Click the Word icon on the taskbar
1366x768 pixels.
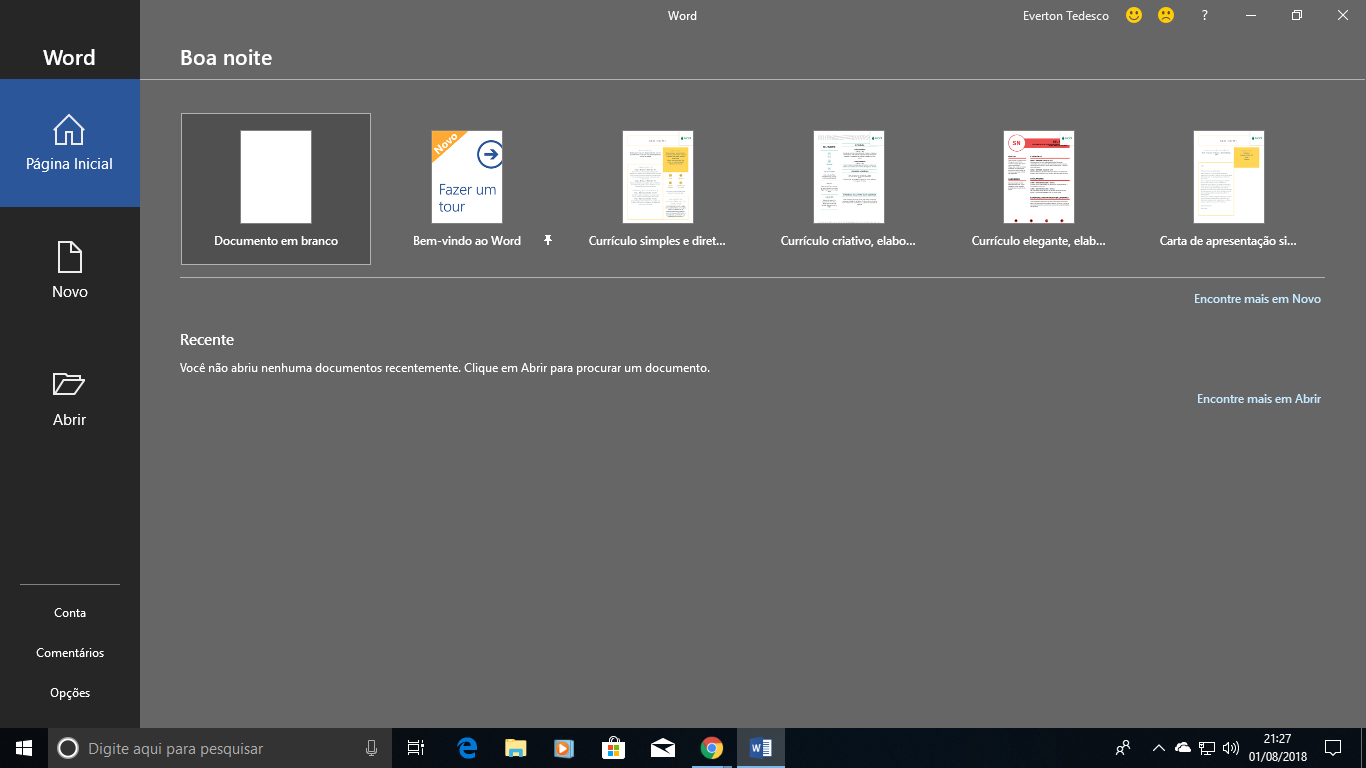[760, 748]
